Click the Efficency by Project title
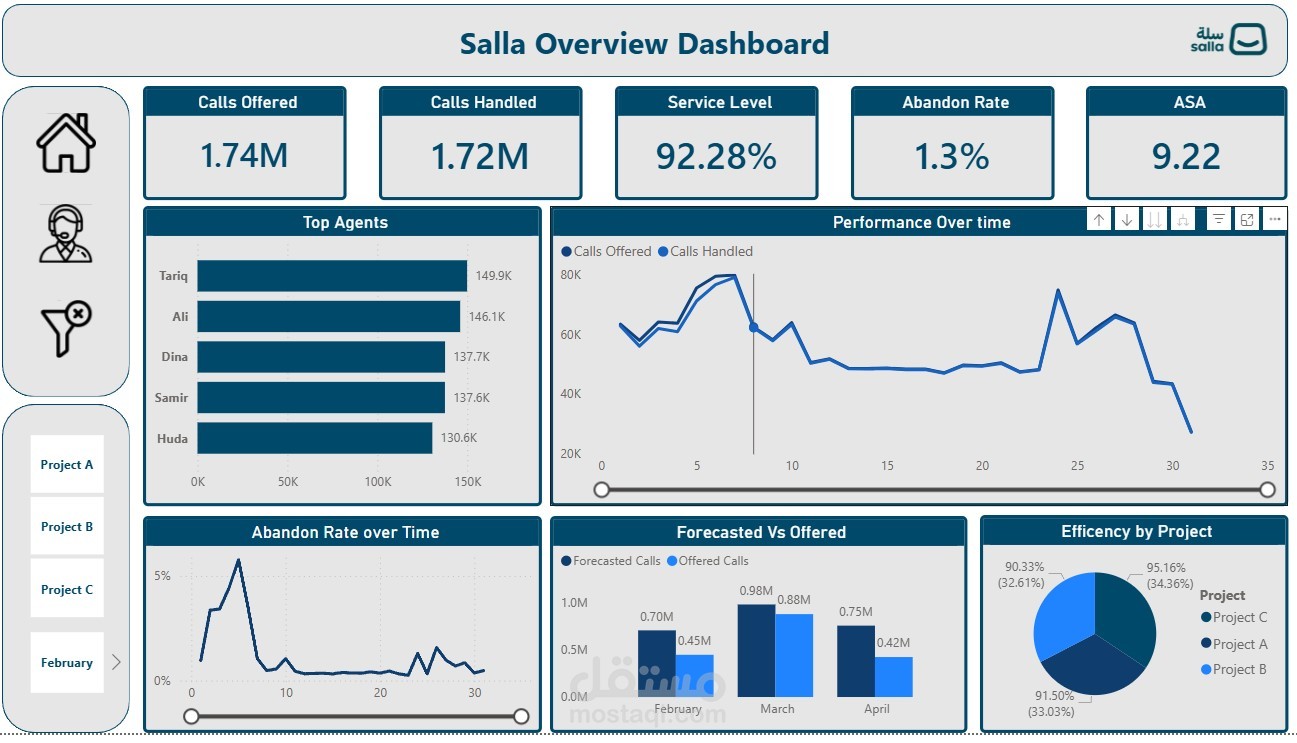1297x743 pixels. pos(1136,531)
